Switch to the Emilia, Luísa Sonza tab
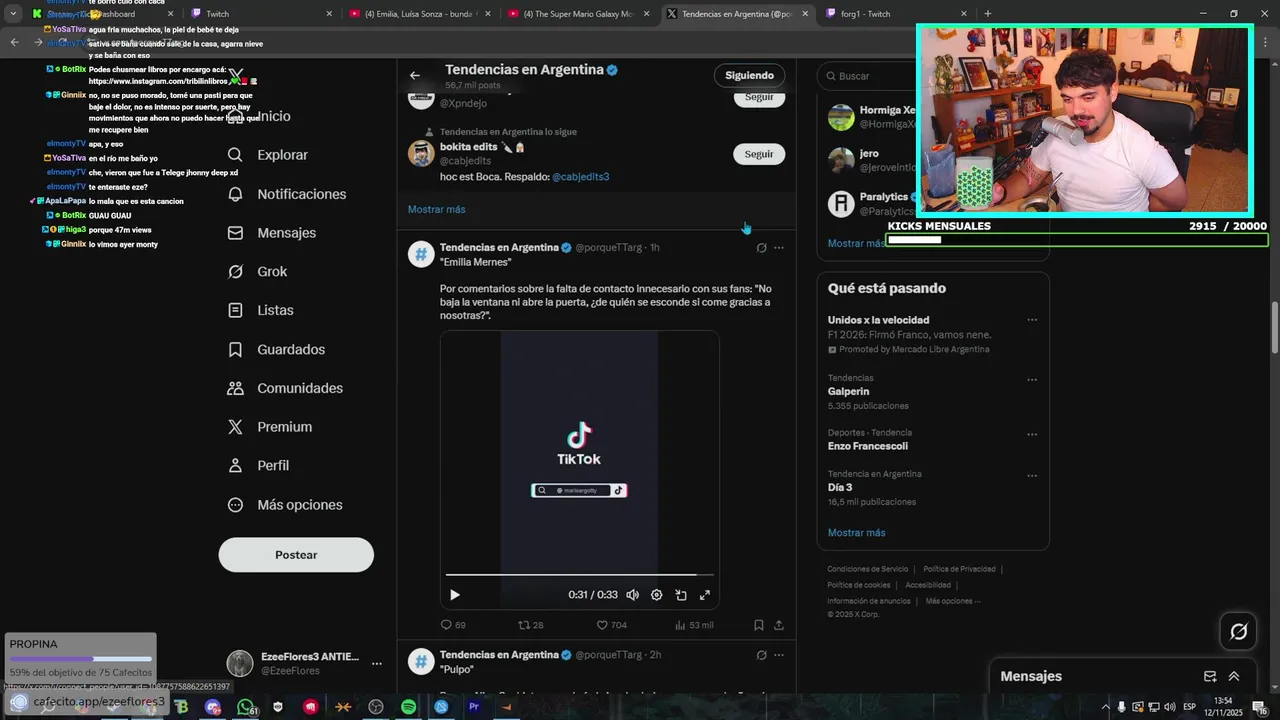This screenshot has width=1280, height=720. click(x=420, y=14)
